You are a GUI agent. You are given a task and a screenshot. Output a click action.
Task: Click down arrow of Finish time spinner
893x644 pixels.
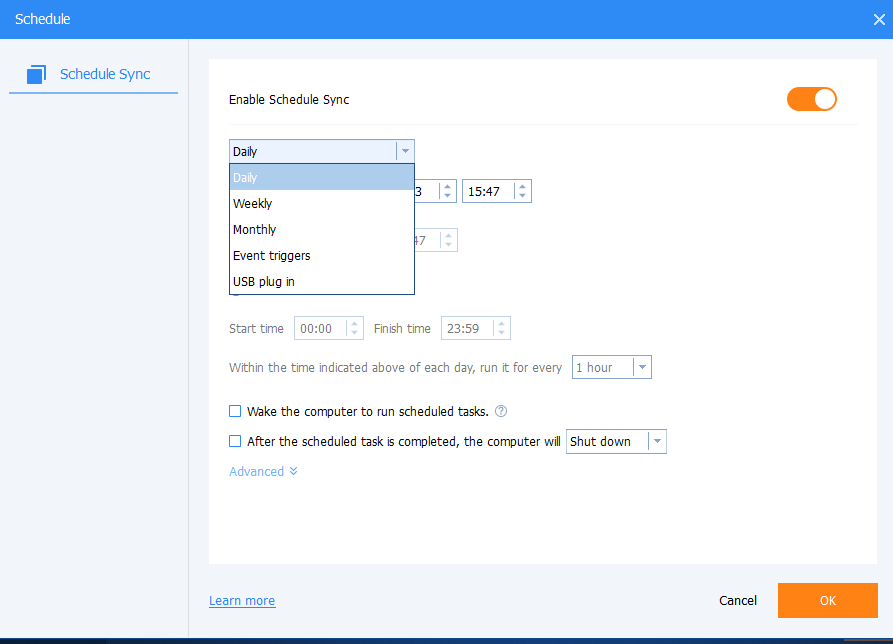point(501,333)
